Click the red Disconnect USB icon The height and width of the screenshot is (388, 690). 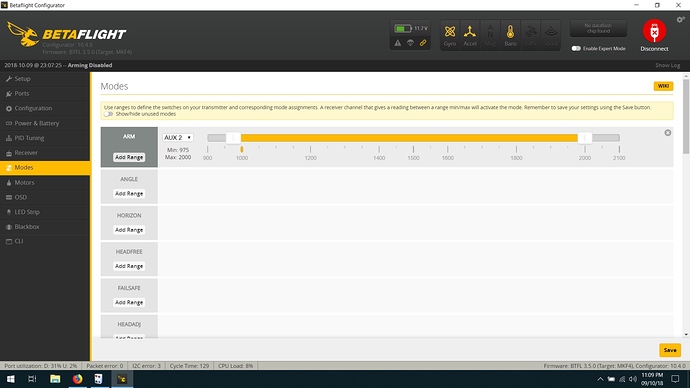coord(654,31)
